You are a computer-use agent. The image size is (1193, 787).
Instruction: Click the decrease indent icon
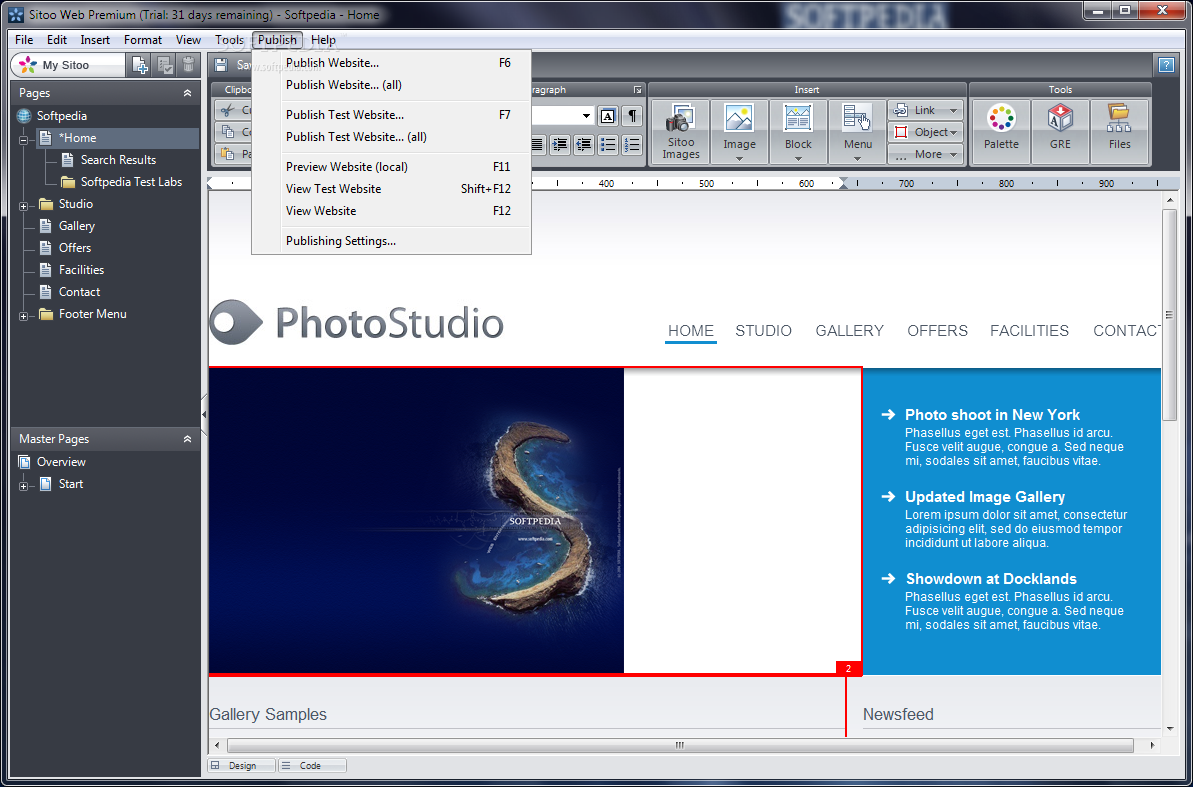point(584,145)
